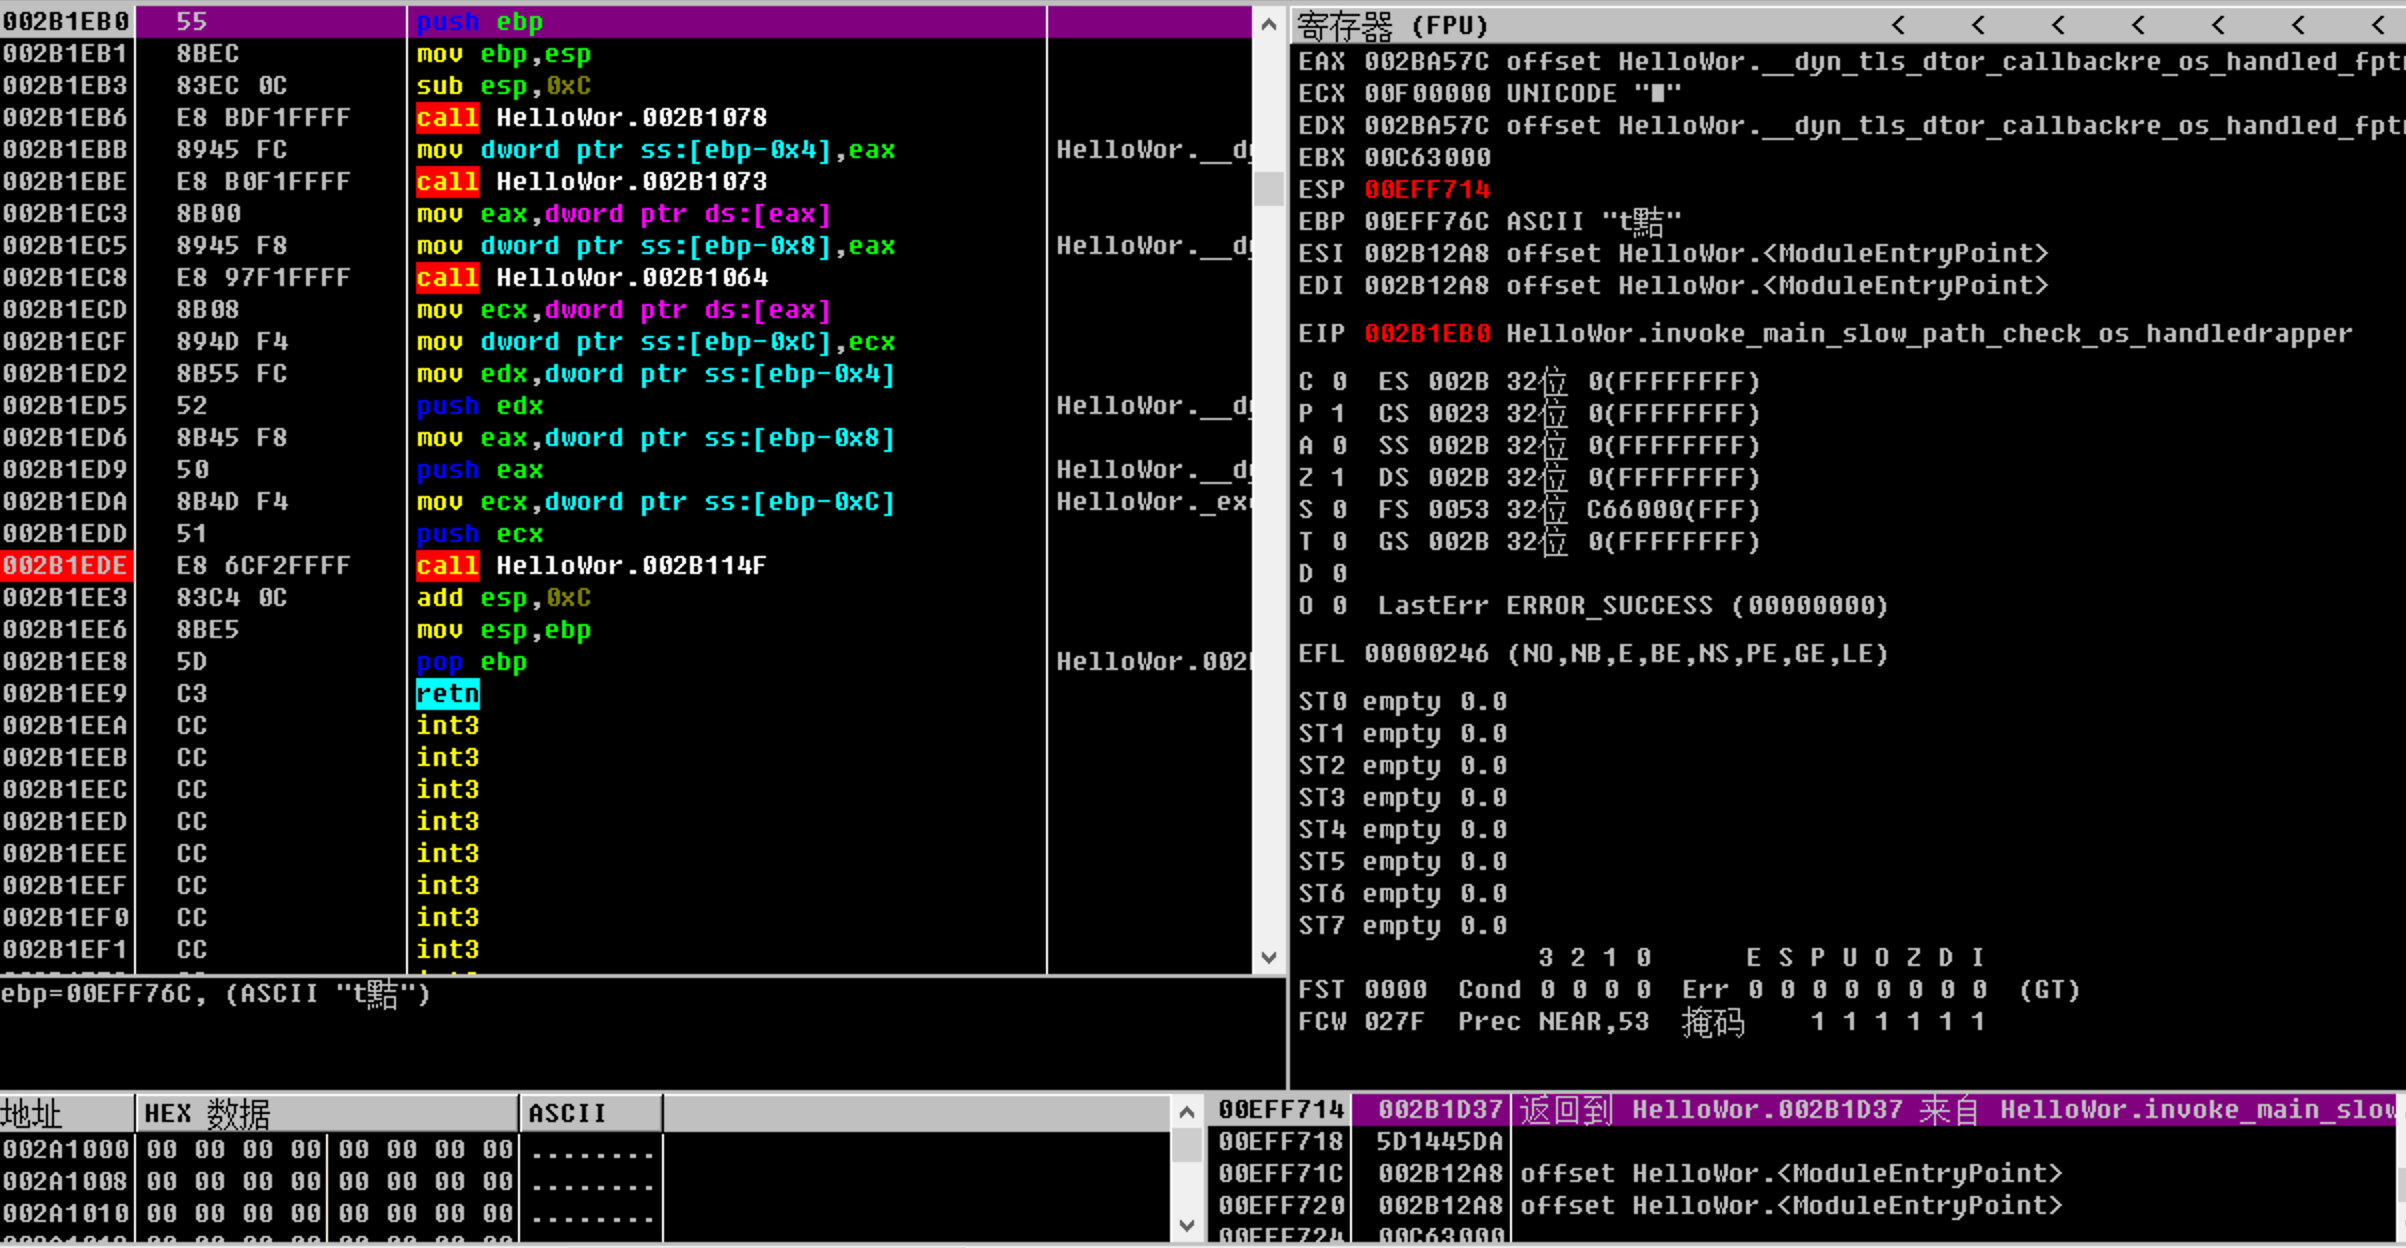Select the 'mov ecx,dword ptr ds:[eax]' instruction

tap(624, 309)
